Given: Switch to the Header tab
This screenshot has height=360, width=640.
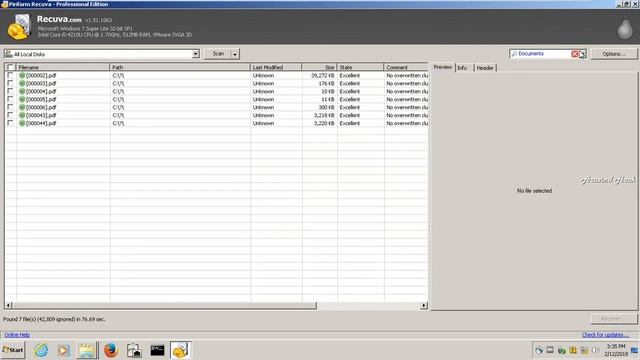Looking at the screenshot, I should pos(485,68).
